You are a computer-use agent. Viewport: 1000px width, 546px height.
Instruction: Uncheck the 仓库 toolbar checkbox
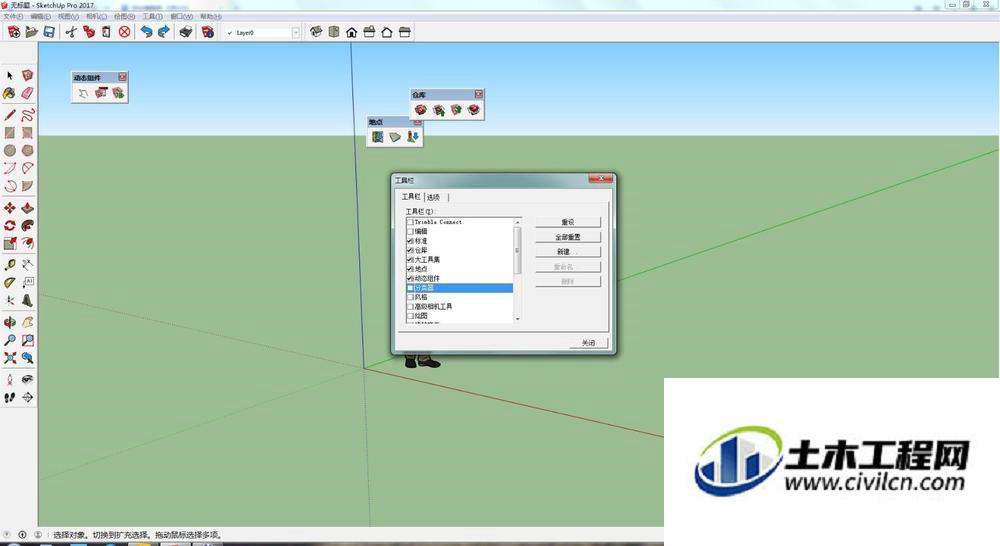[x=410, y=250]
